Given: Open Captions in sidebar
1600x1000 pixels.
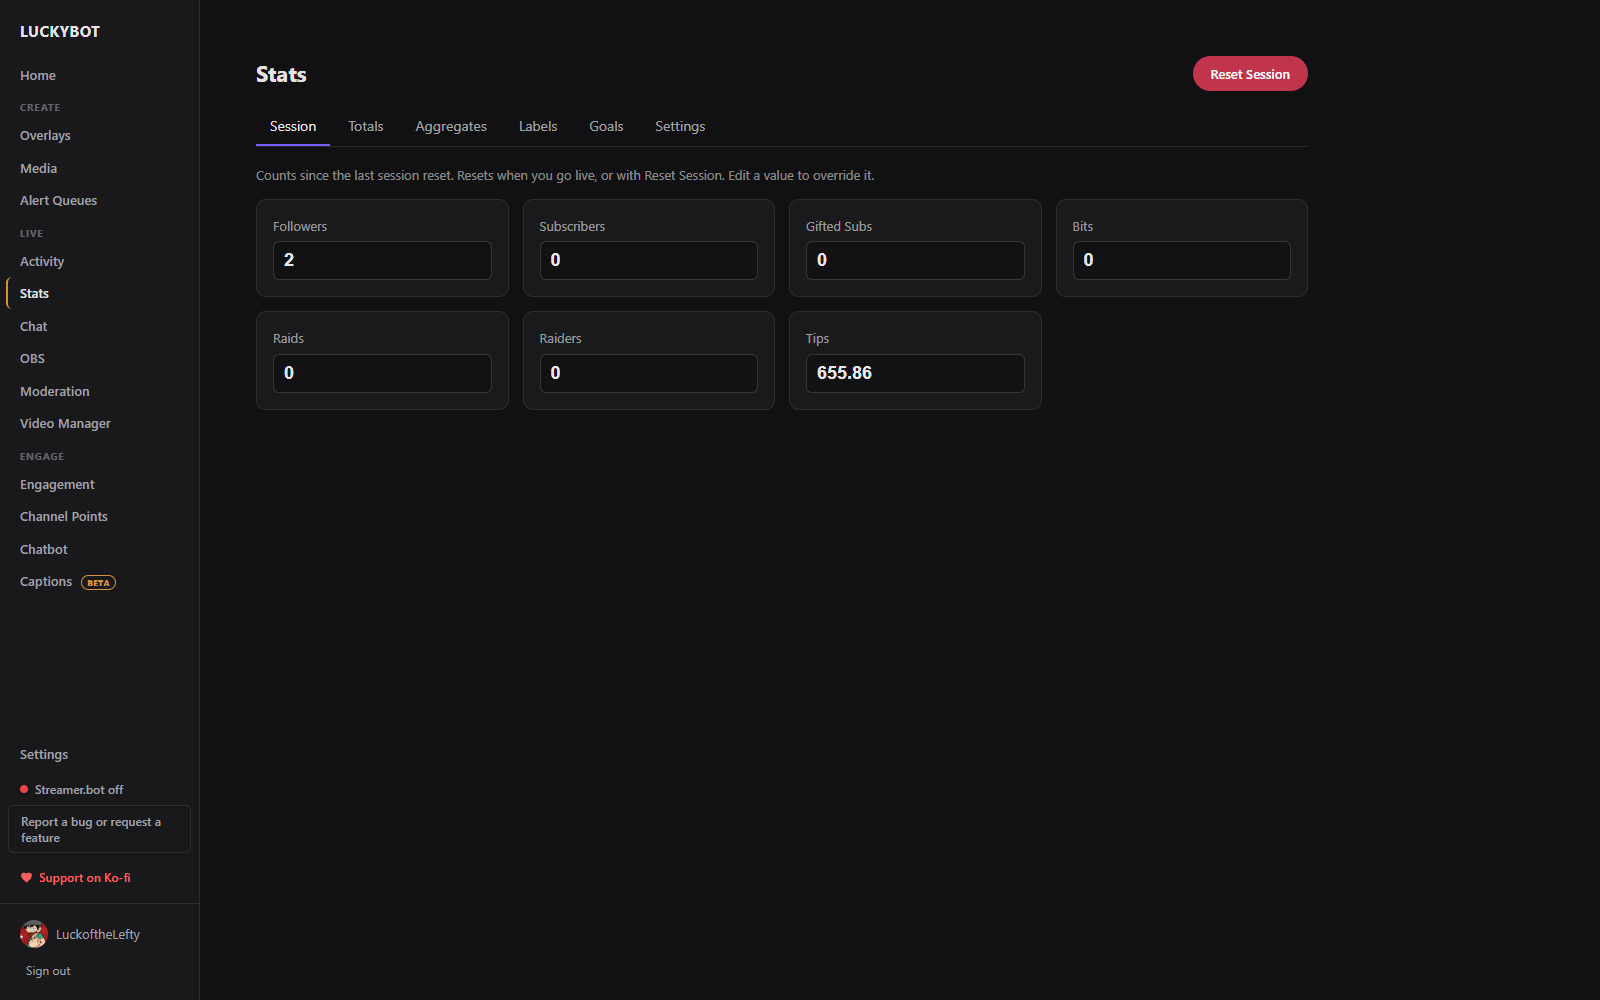Looking at the screenshot, I should (x=46, y=581).
